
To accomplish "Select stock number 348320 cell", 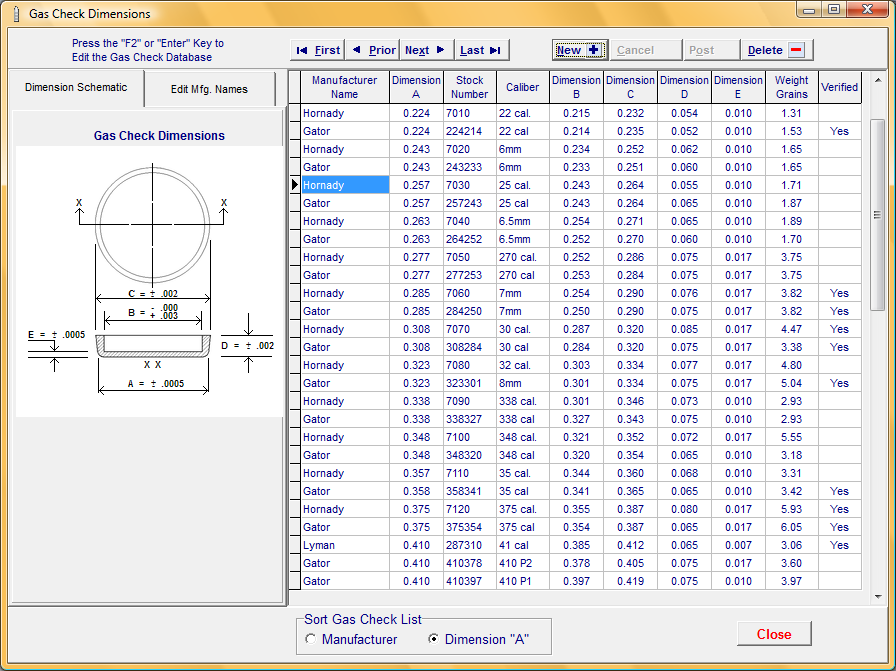I will click(470, 455).
